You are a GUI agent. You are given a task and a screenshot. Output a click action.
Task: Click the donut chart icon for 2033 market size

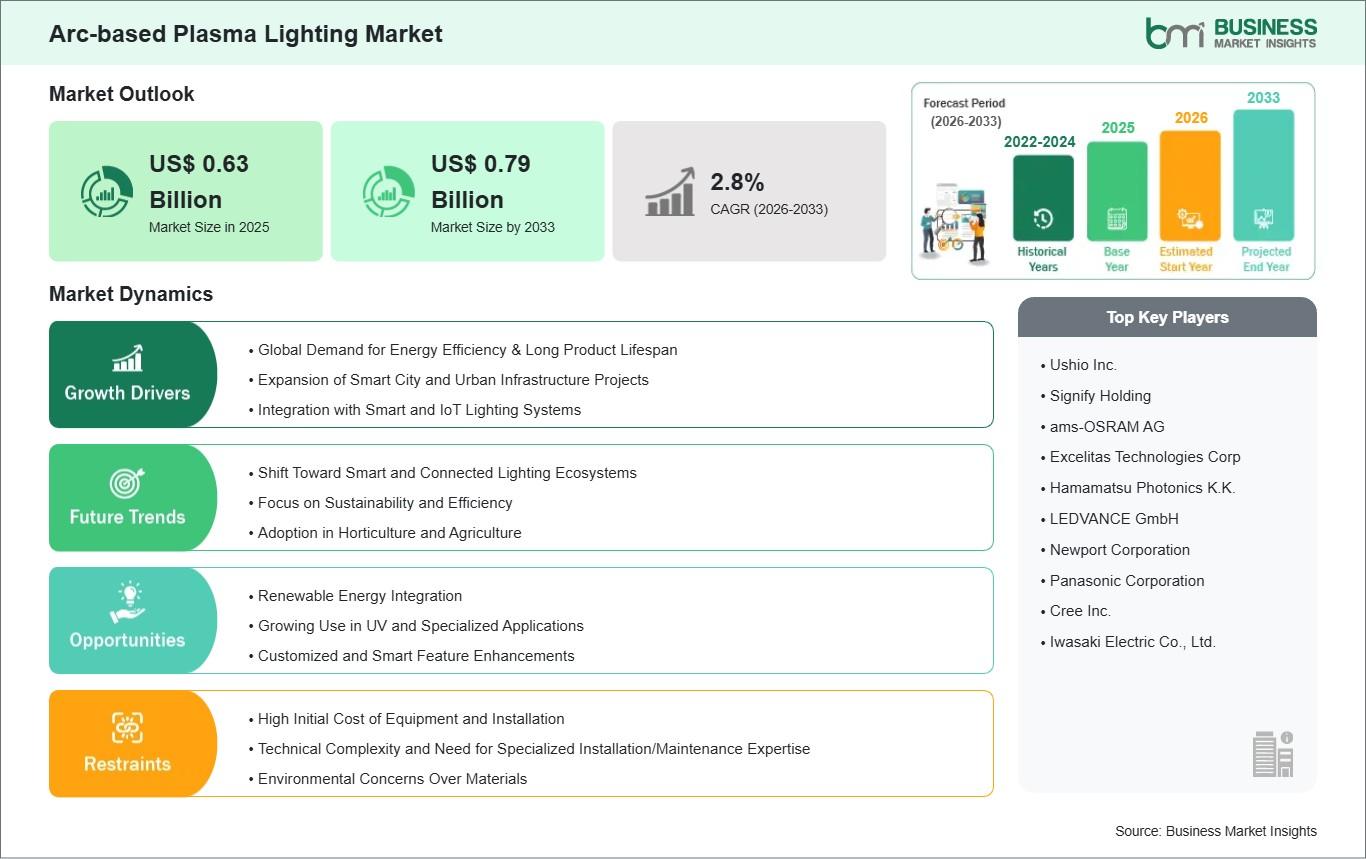388,192
